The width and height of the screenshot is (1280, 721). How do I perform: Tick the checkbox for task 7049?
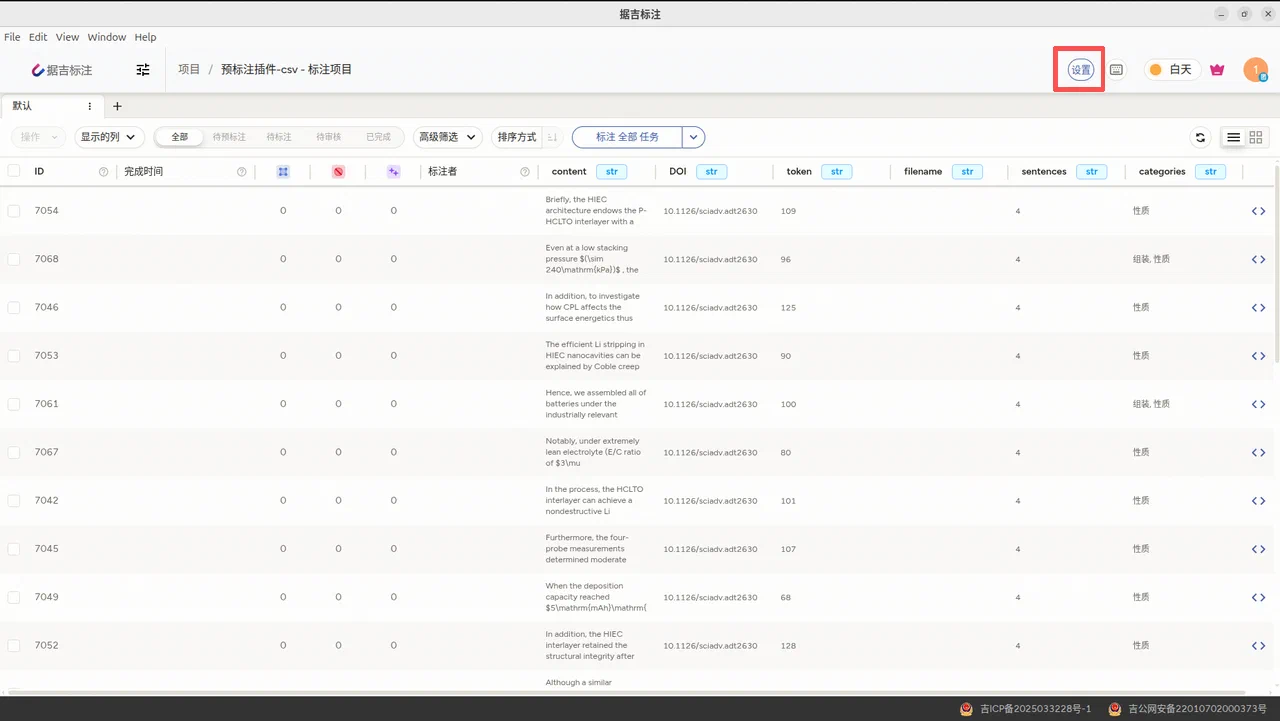tap(14, 597)
